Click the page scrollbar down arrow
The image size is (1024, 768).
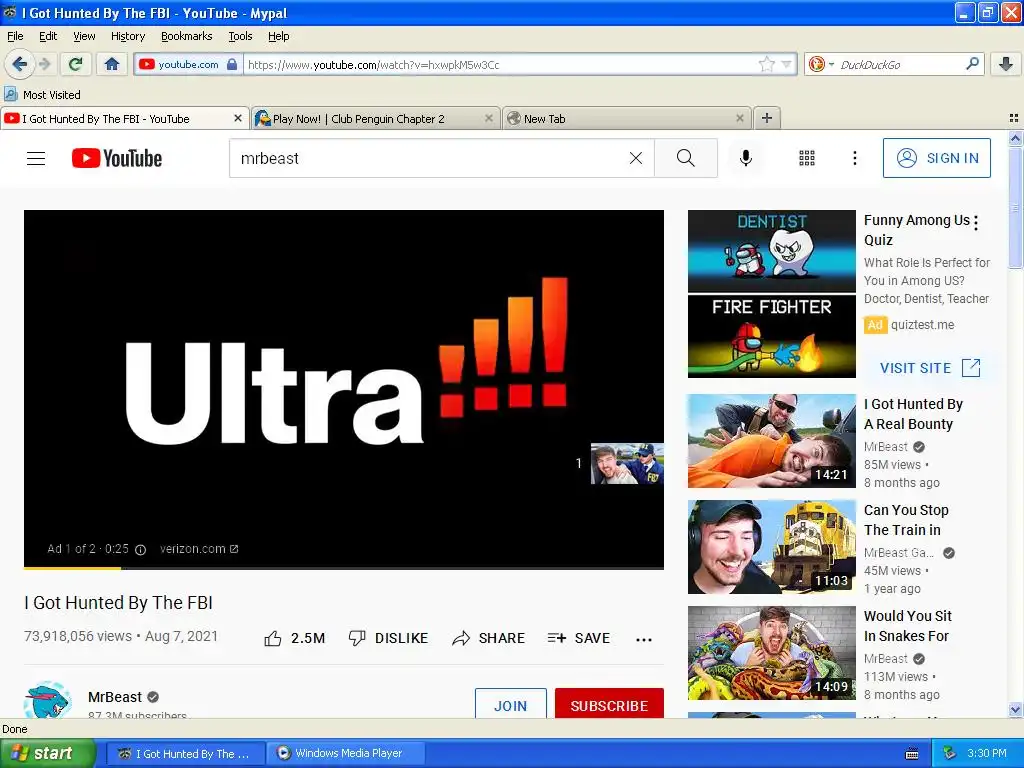pos(1015,709)
